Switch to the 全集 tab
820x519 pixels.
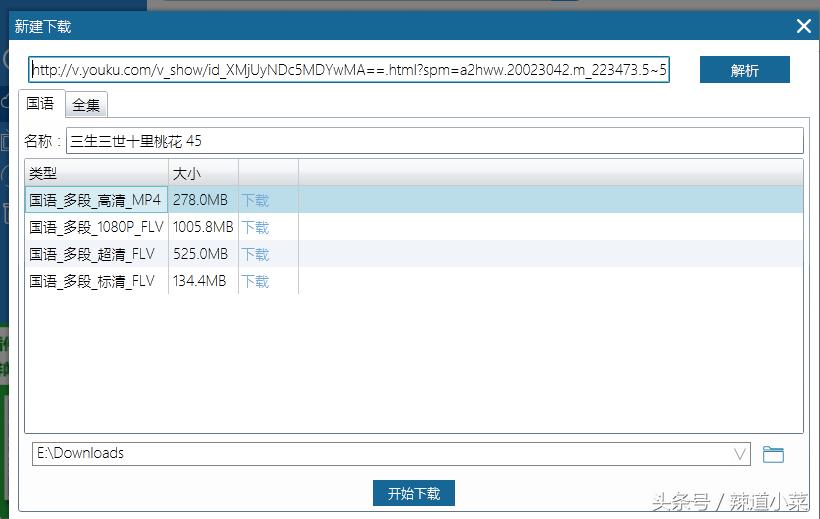tap(86, 105)
